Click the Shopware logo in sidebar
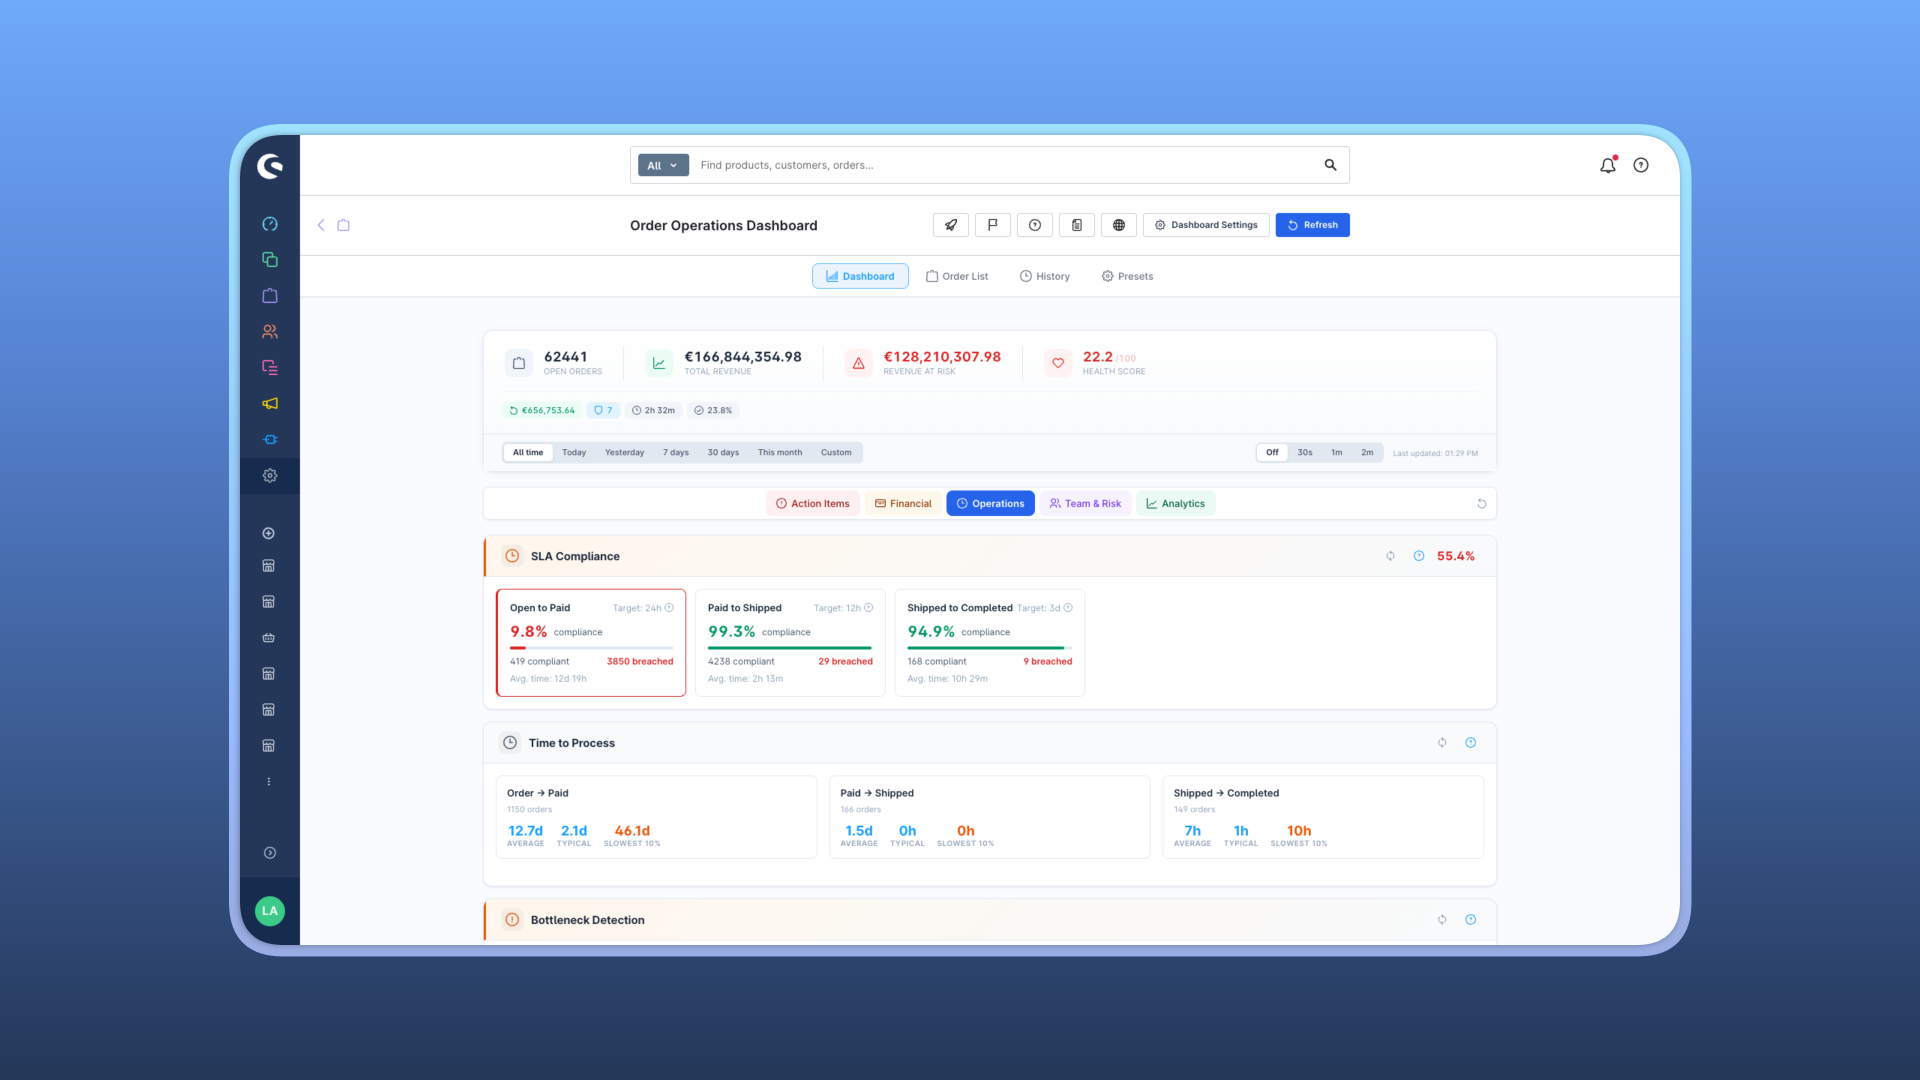 [270, 166]
